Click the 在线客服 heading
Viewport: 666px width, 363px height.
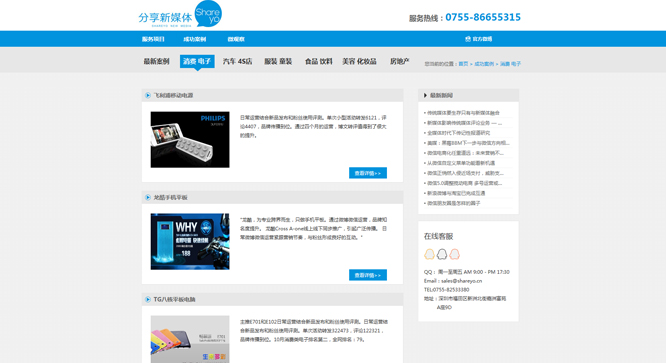[x=438, y=236]
